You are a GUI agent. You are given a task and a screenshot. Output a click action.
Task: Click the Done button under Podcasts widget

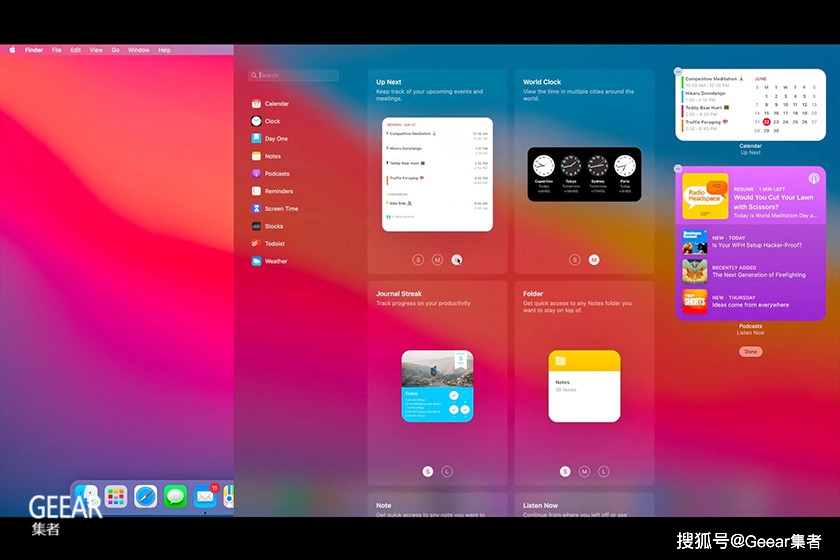click(x=750, y=352)
